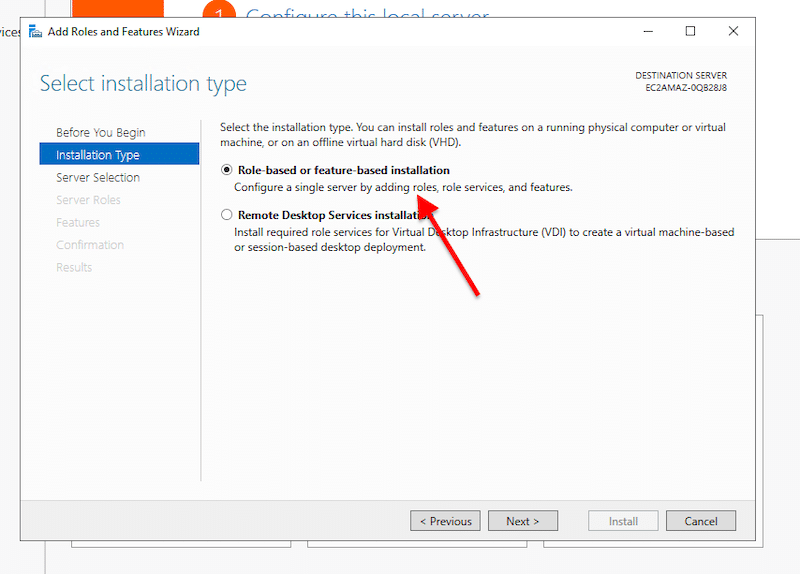This screenshot has height=574, width=800.
Task: Select Remote Desktop Services installation radio
Action: (227, 215)
